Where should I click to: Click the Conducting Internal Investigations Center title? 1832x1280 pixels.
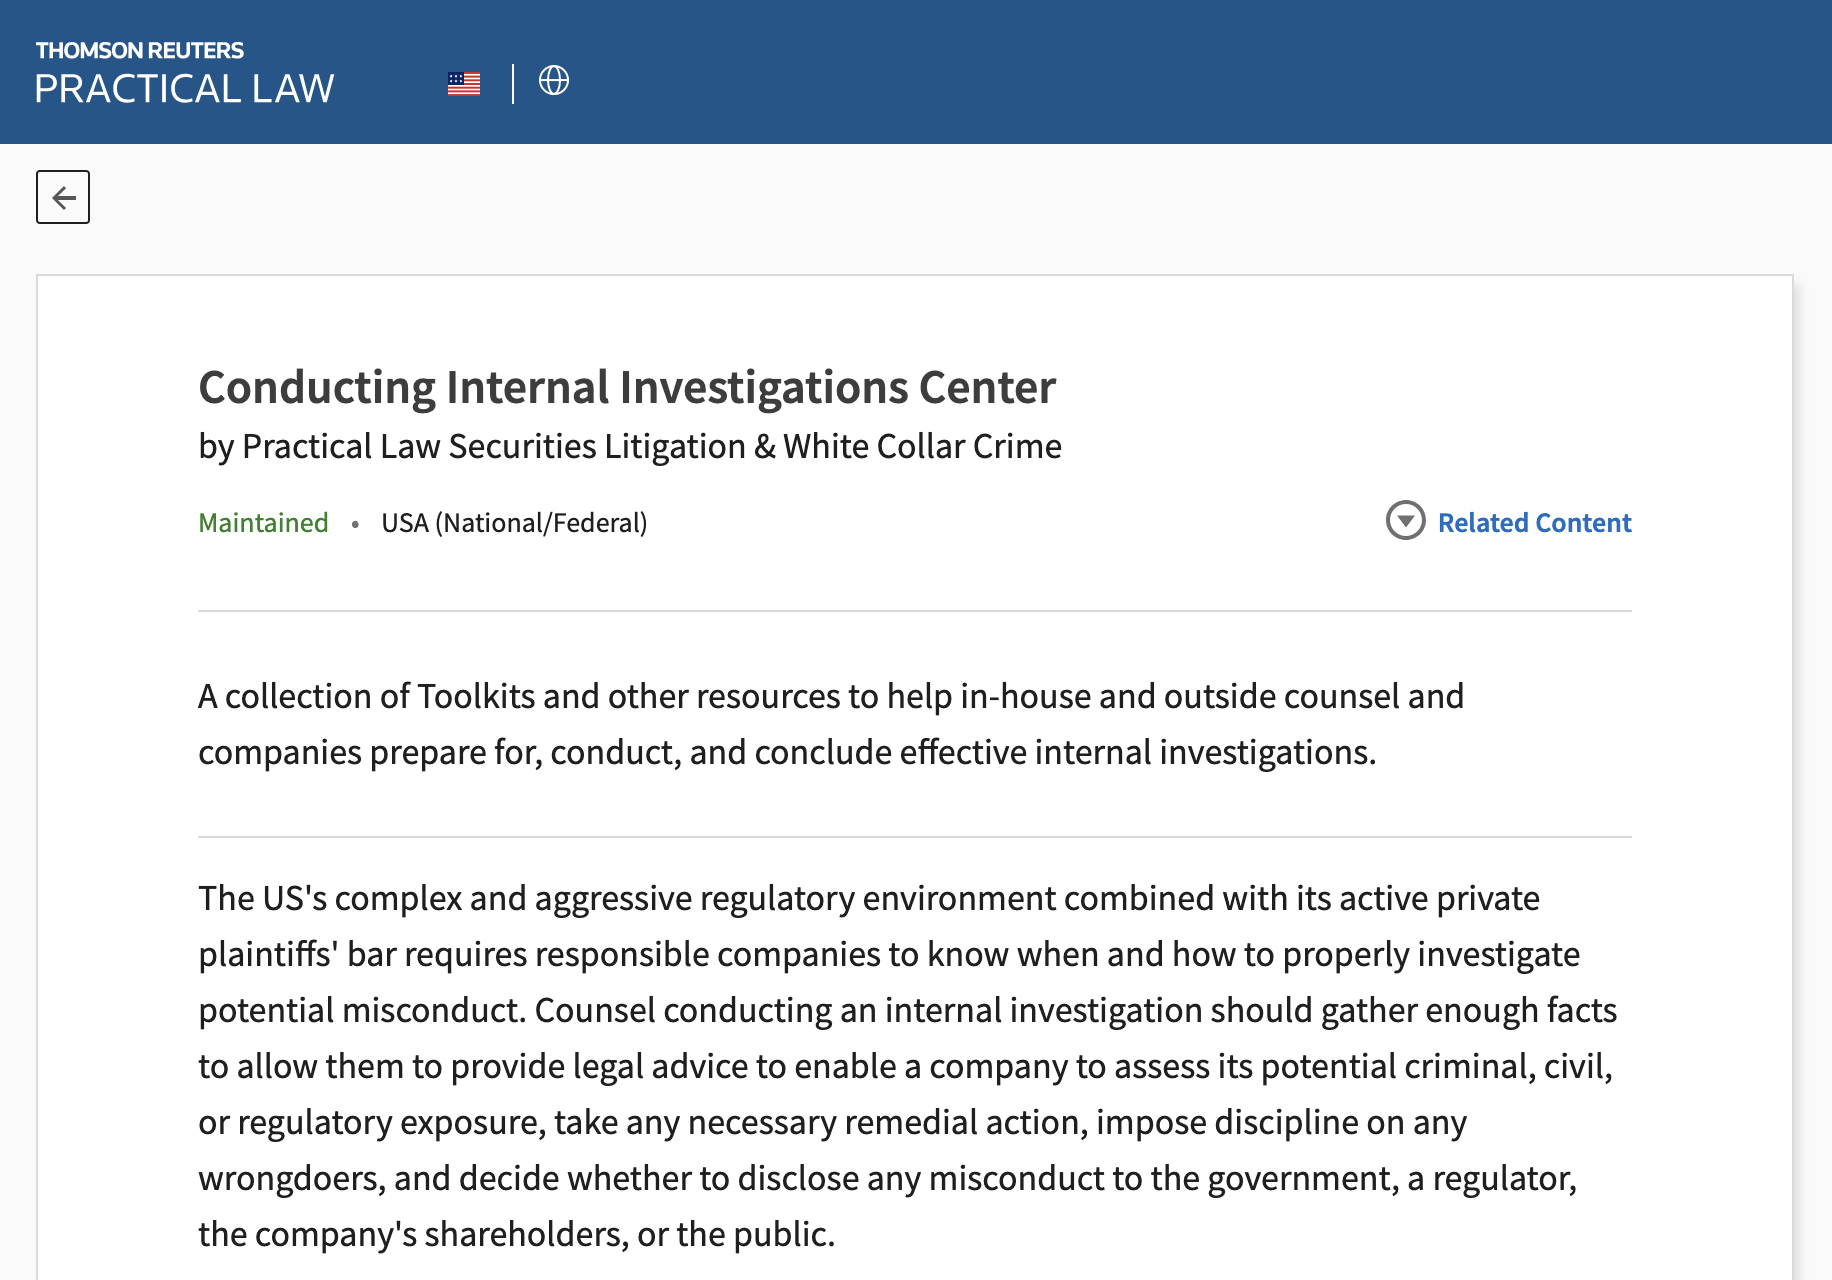click(627, 387)
